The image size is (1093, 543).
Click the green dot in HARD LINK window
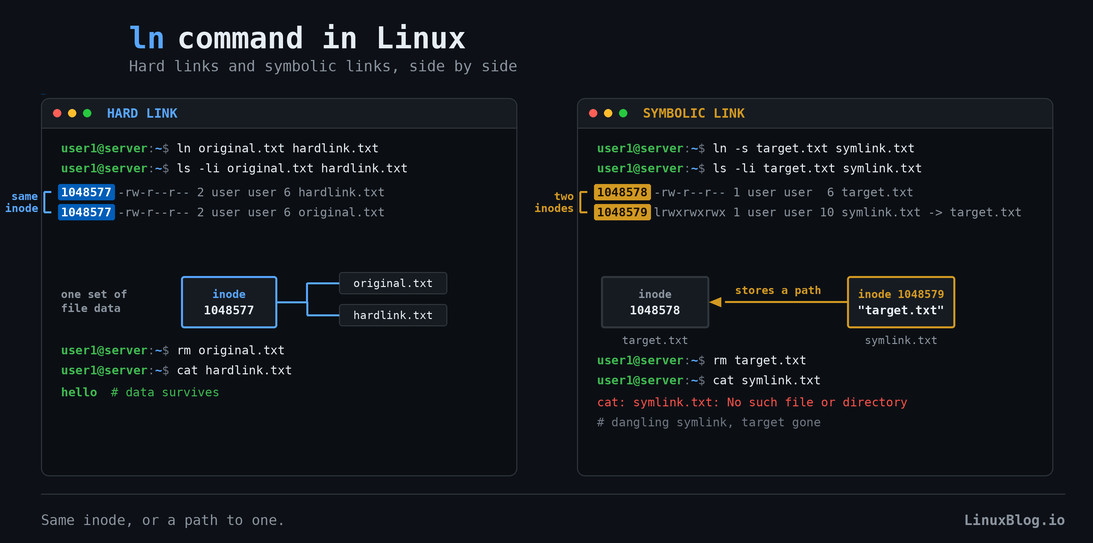coord(87,114)
